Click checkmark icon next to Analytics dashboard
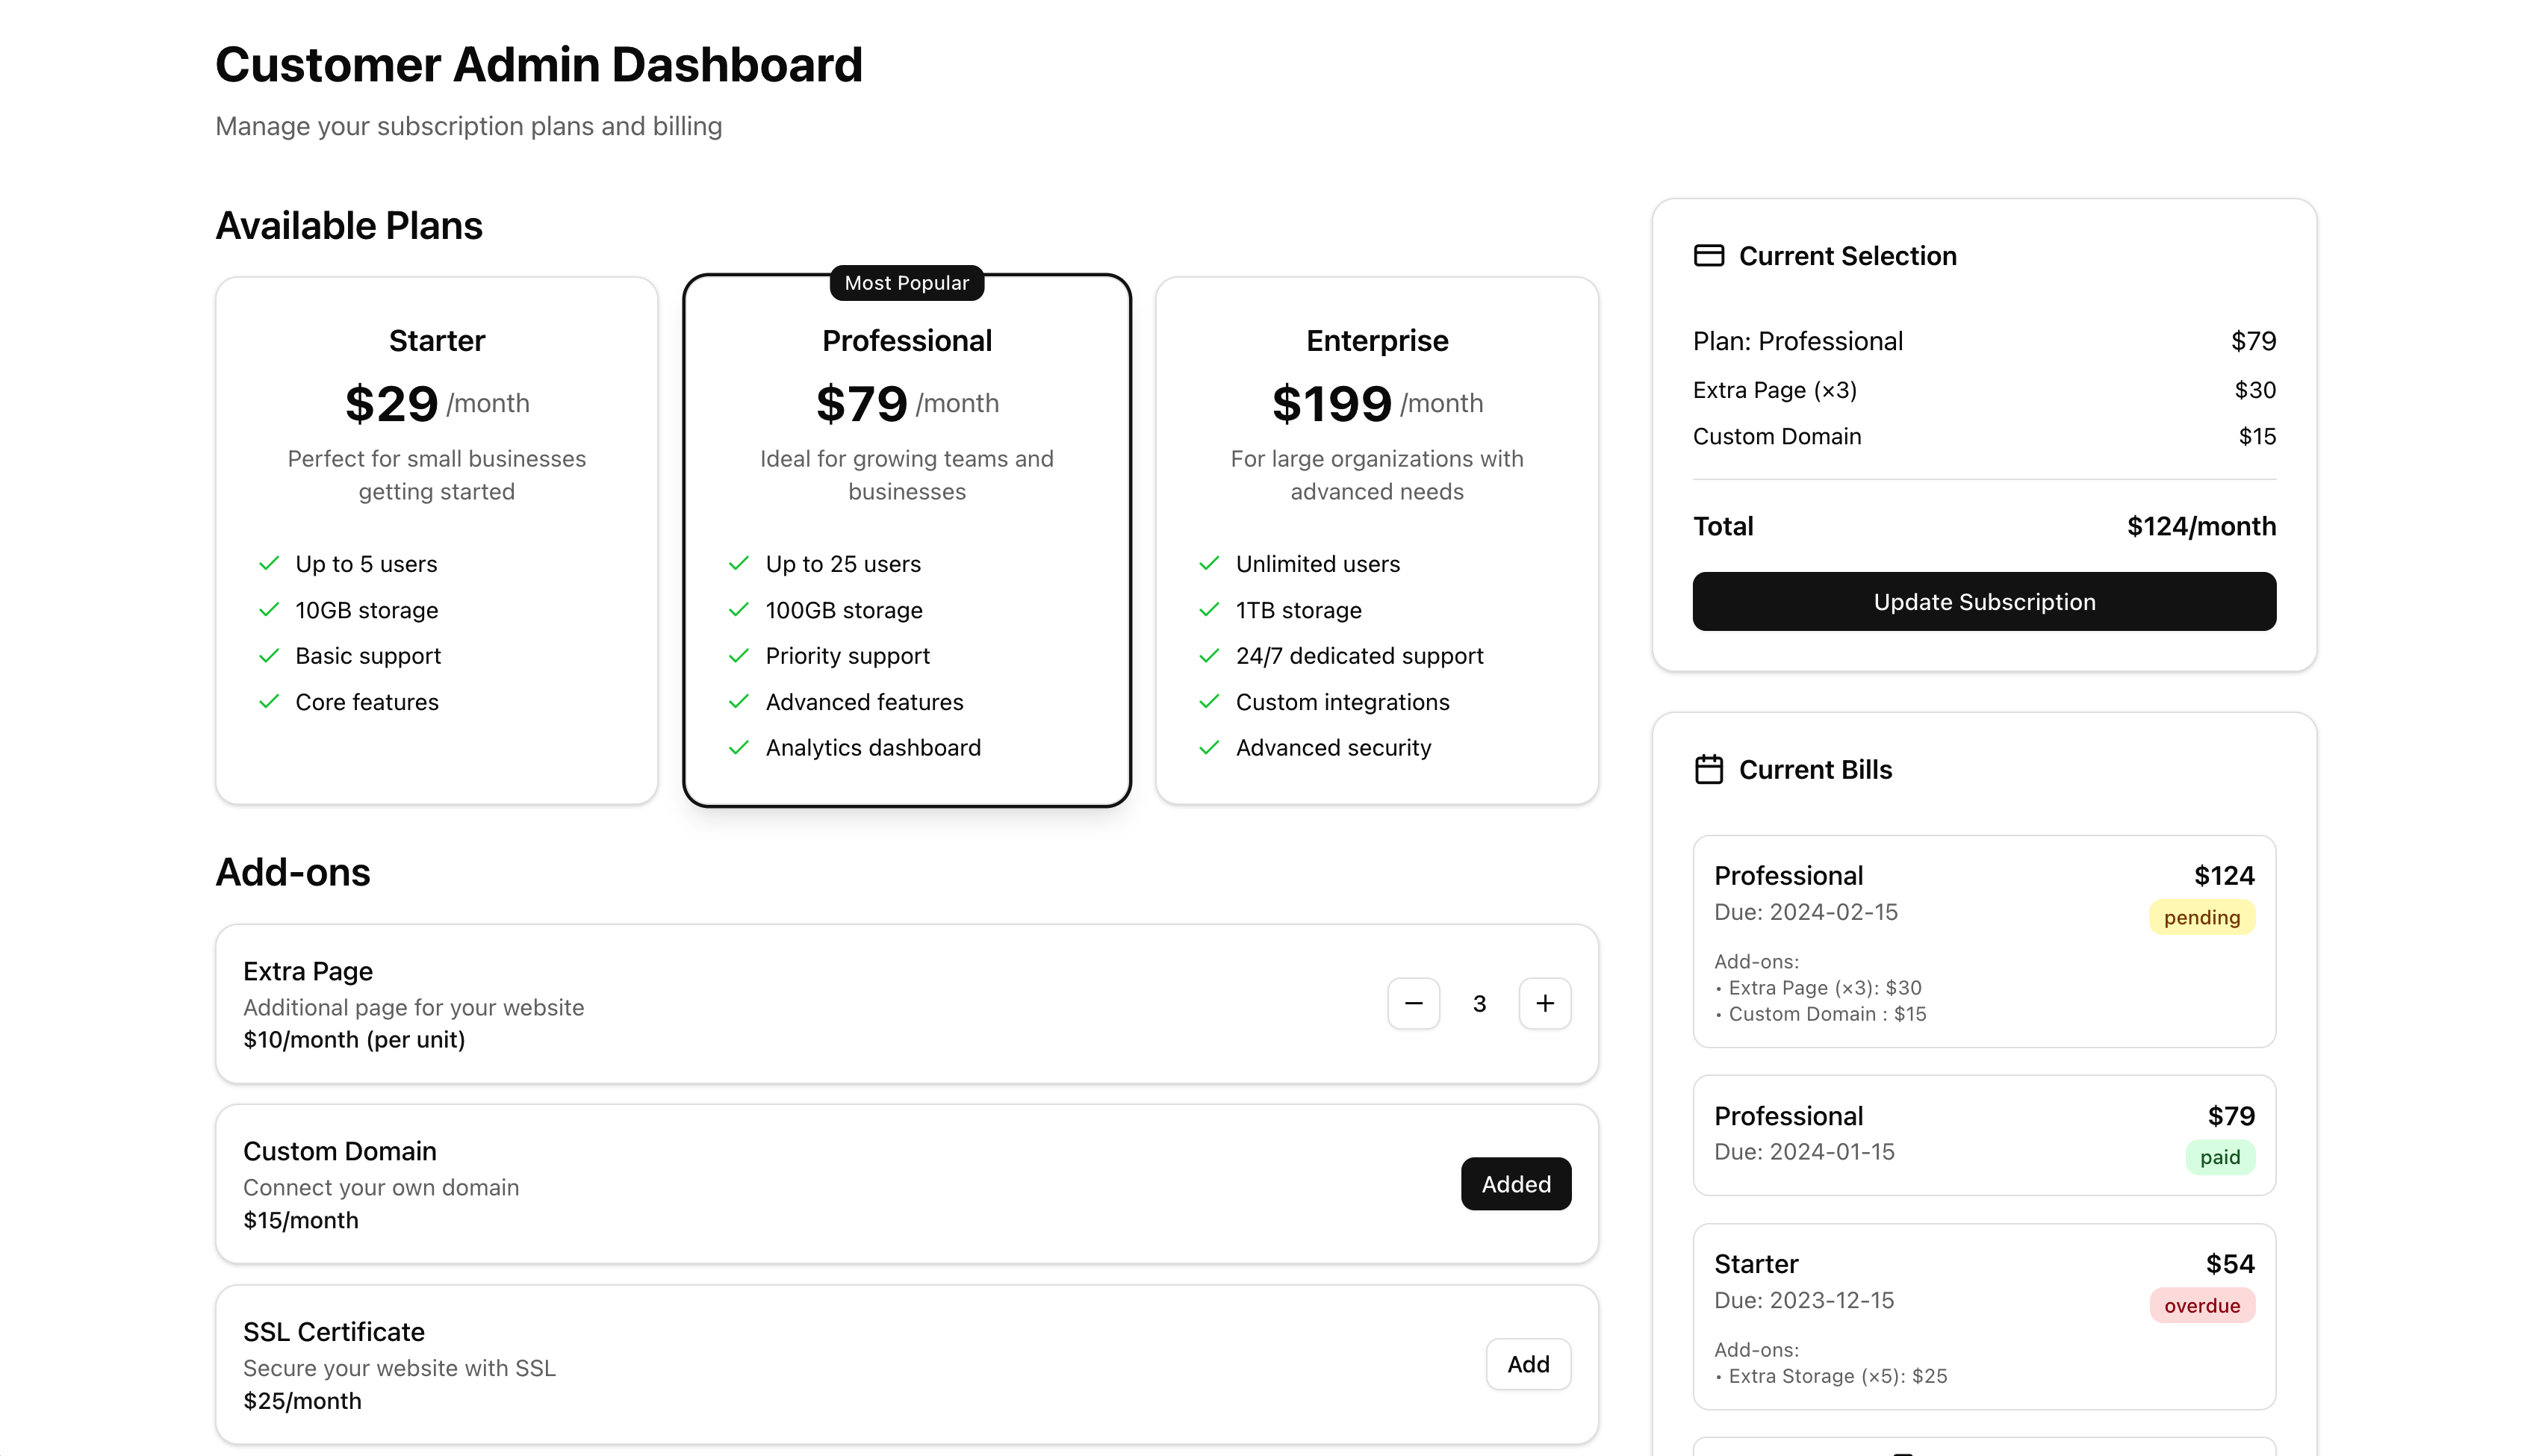The height and width of the screenshot is (1456, 2530). click(738, 748)
